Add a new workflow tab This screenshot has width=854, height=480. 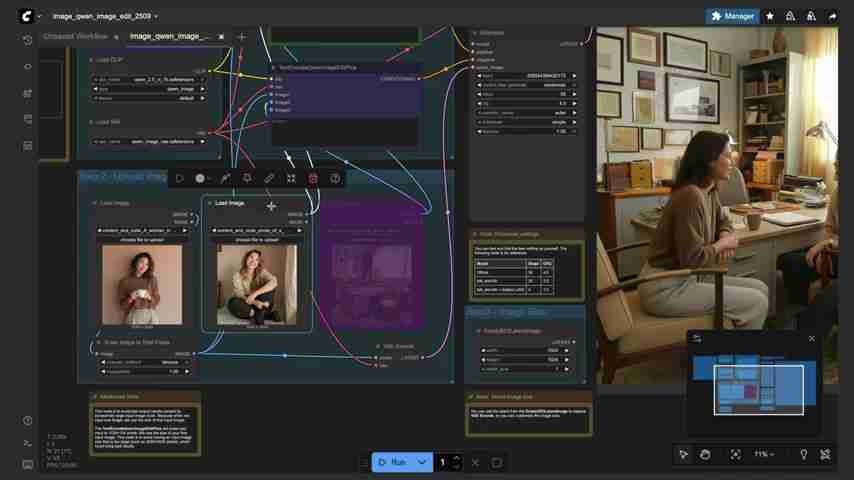click(241, 37)
